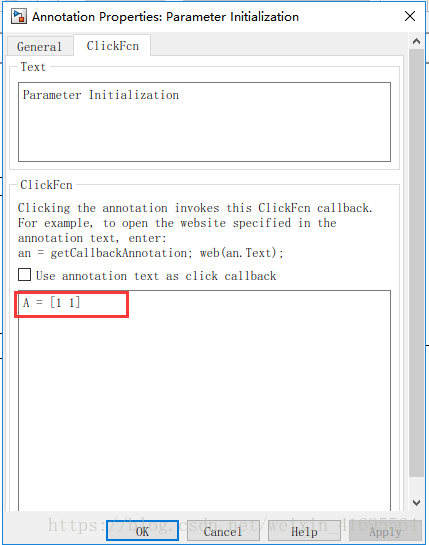Enable Use annotation text as click callback checkbox
Screen dimensions: 429x545
(x=24, y=275)
